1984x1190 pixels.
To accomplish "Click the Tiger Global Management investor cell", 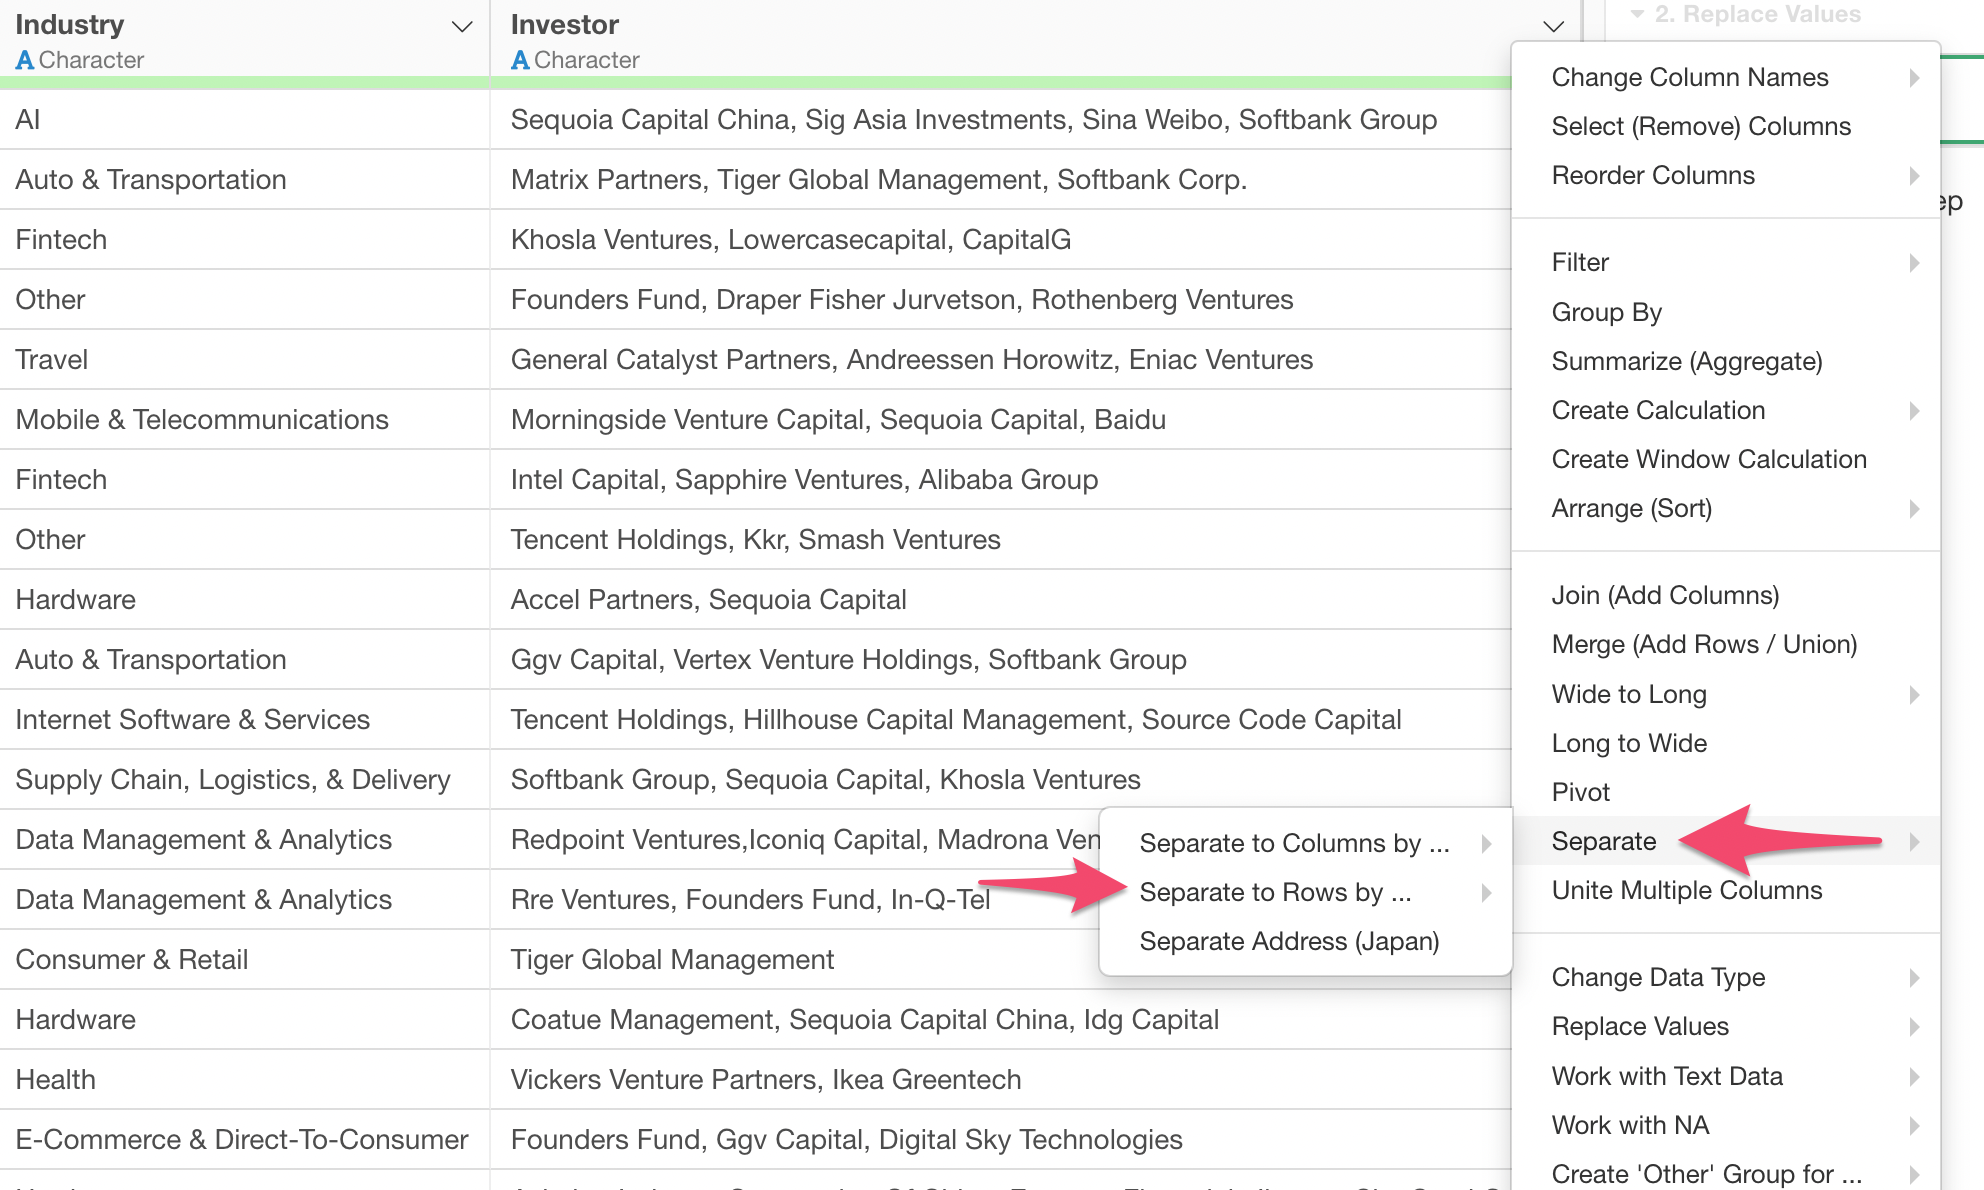I will (672, 960).
